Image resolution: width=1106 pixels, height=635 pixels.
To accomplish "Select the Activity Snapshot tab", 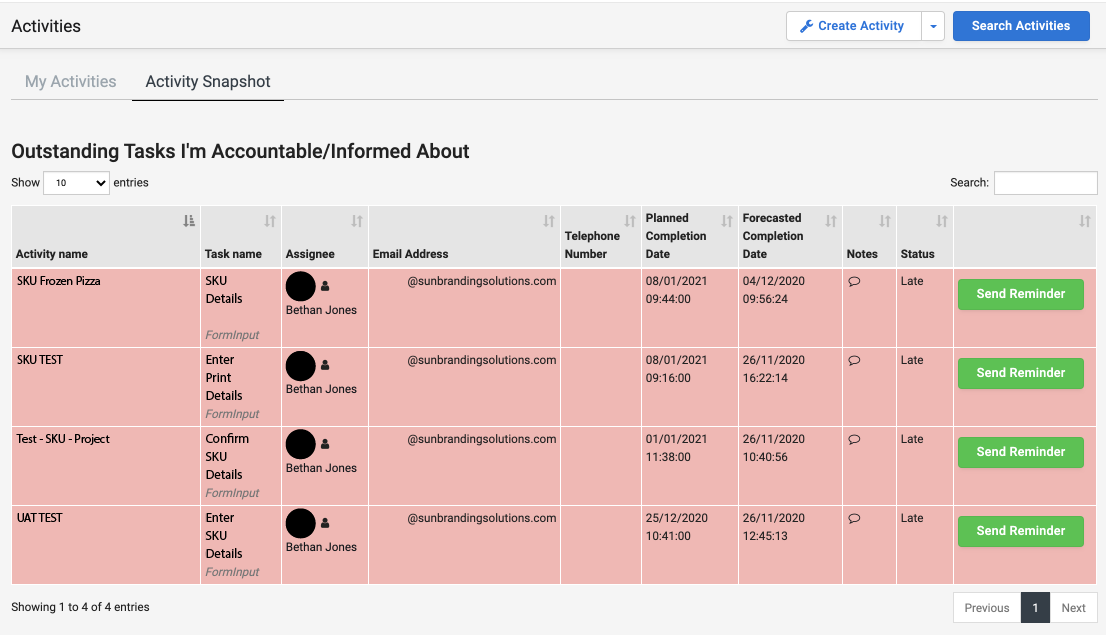I will coord(208,82).
